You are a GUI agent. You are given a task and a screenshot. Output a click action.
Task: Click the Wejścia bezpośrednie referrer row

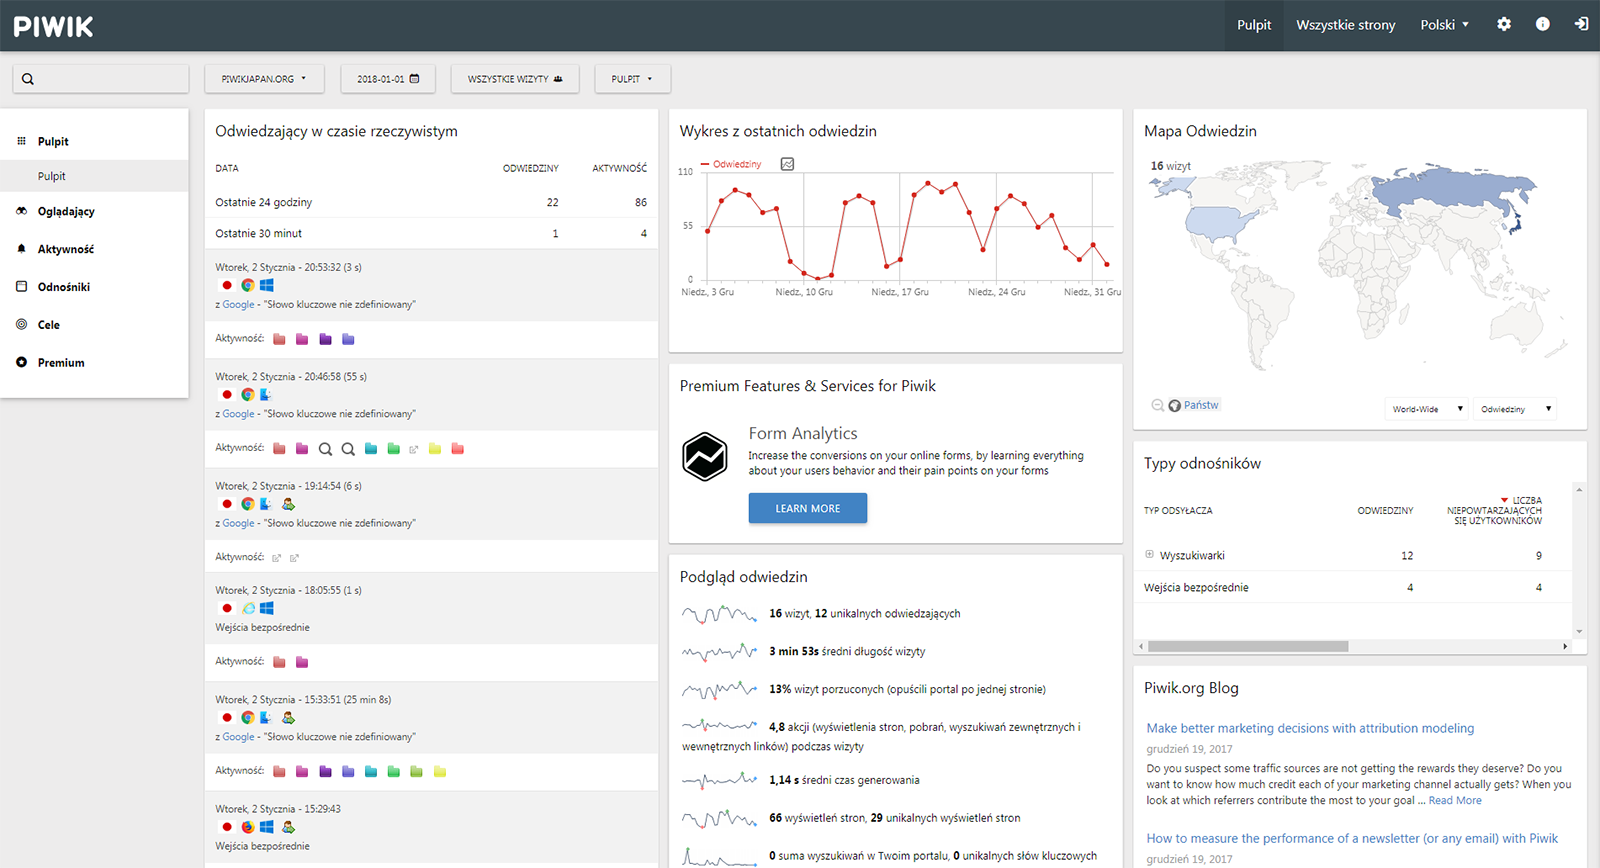[1353, 587]
